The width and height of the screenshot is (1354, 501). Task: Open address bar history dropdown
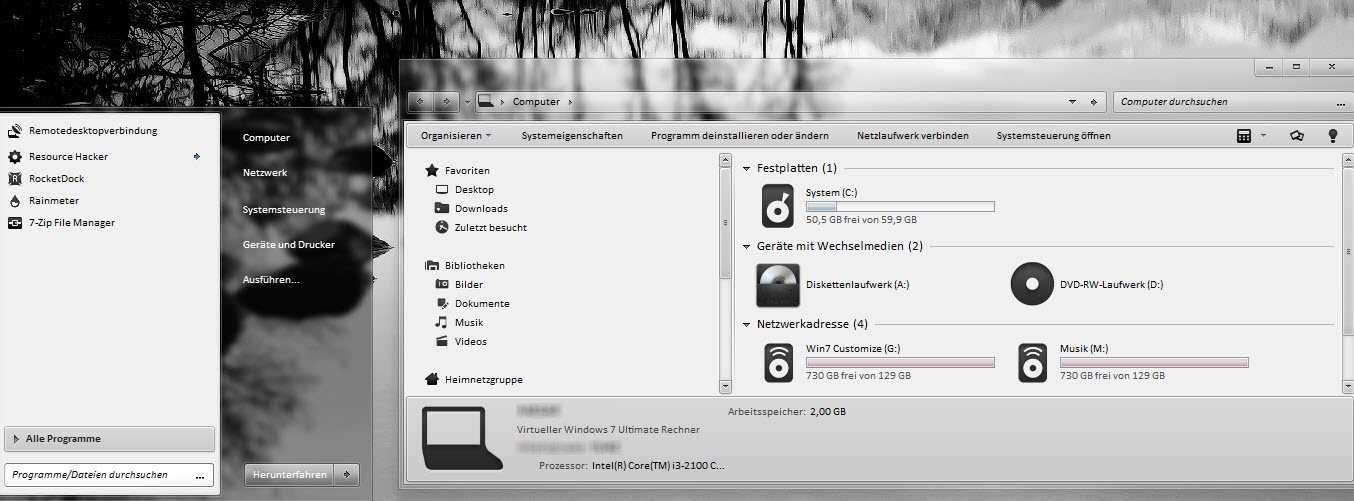click(x=1072, y=102)
